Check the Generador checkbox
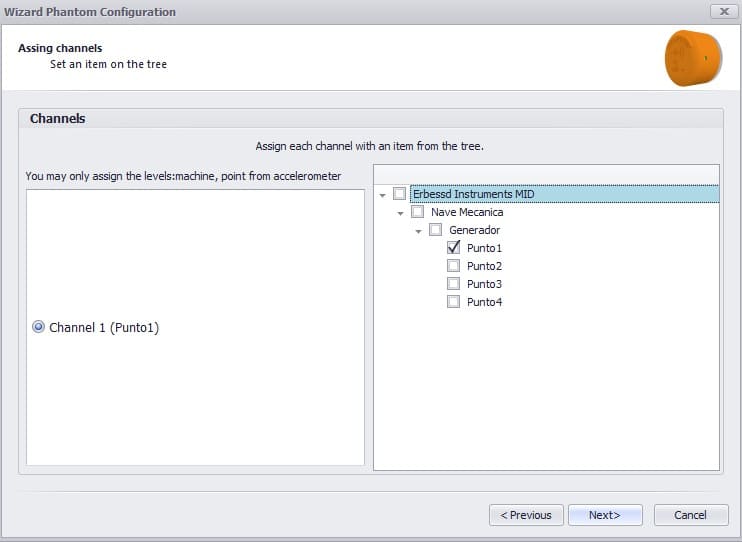This screenshot has height=542, width=742. click(x=435, y=230)
